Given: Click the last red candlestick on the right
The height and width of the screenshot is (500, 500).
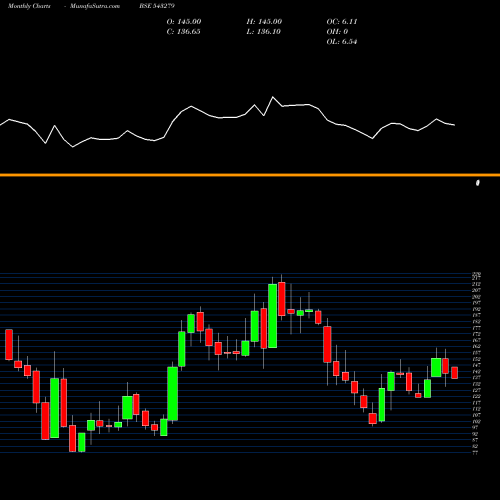Looking at the screenshot, I should pyautogui.click(x=454, y=373).
